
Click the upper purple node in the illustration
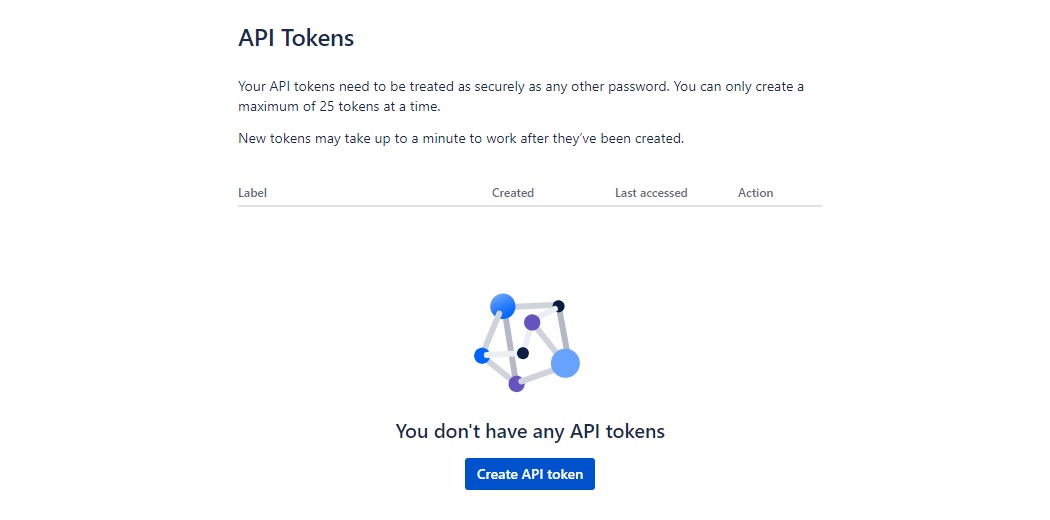[x=532, y=322]
